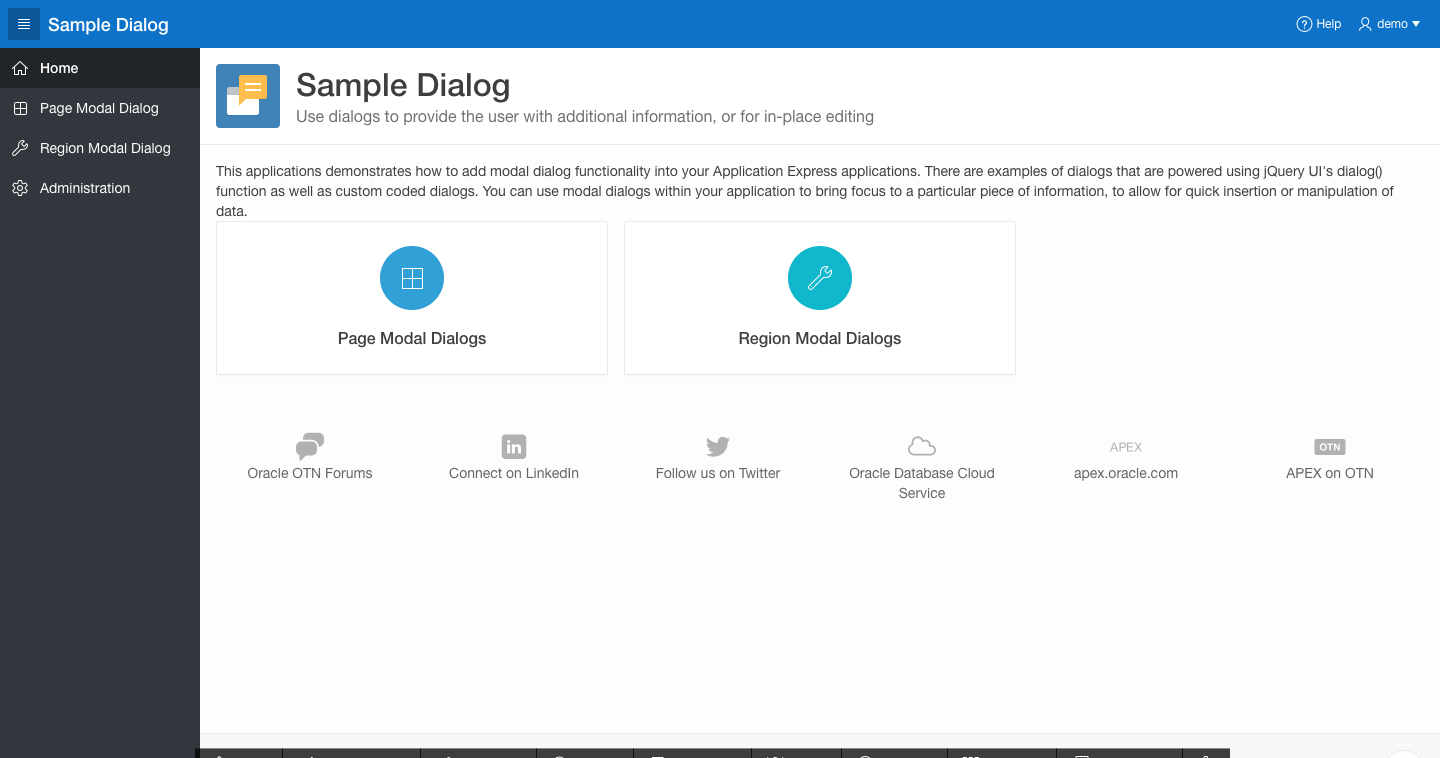1440x758 pixels.
Task: Click the APEX logo above apex.oracle.com
Action: [1126, 447]
